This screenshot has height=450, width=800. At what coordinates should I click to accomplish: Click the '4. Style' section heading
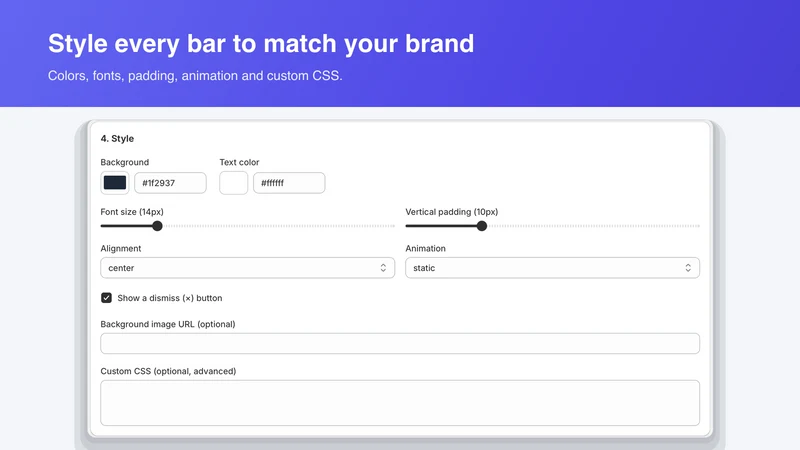(117, 138)
